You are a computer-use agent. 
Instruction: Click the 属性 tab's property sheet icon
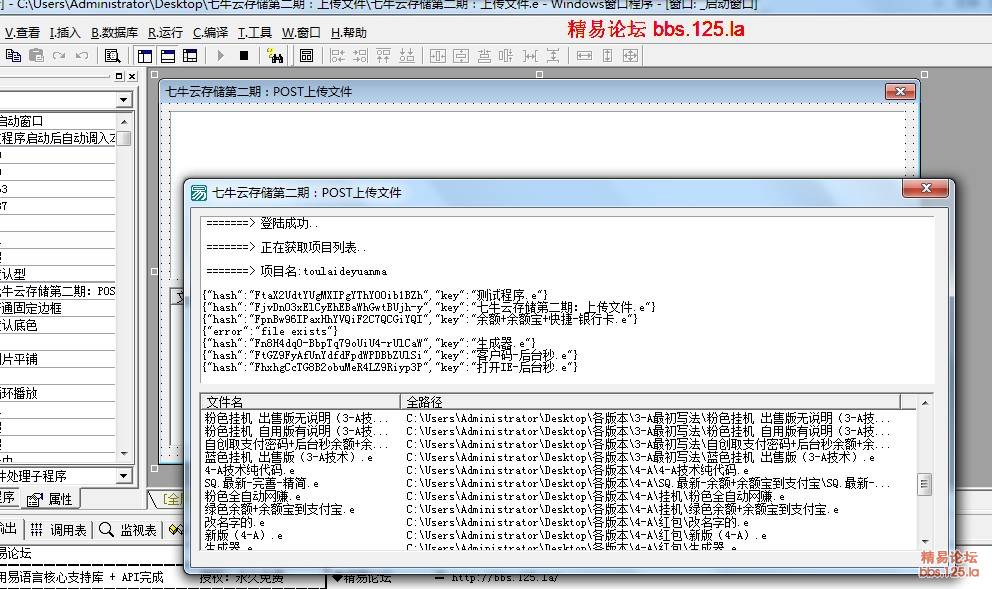(34, 500)
